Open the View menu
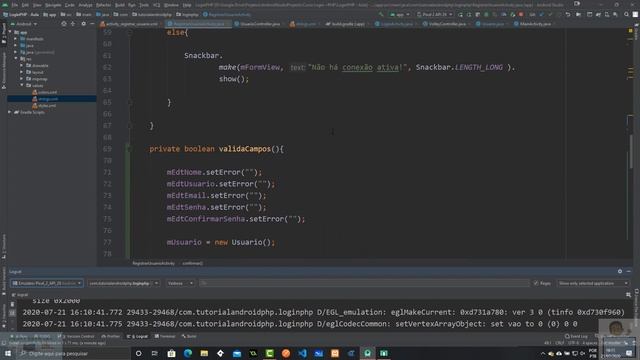The image size is (640, 360). click(x=37, y=5)
